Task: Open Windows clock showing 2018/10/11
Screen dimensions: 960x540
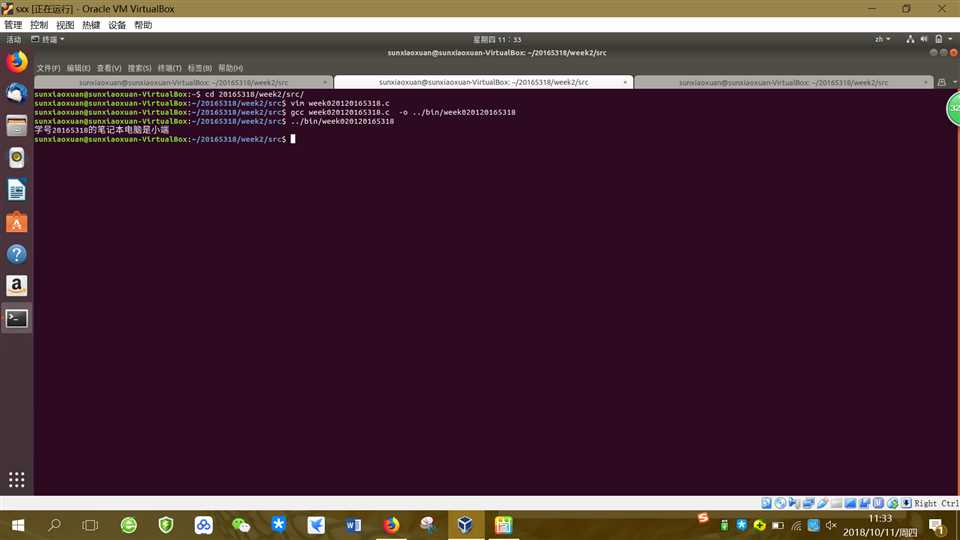Action: click(x=880, y=525)
